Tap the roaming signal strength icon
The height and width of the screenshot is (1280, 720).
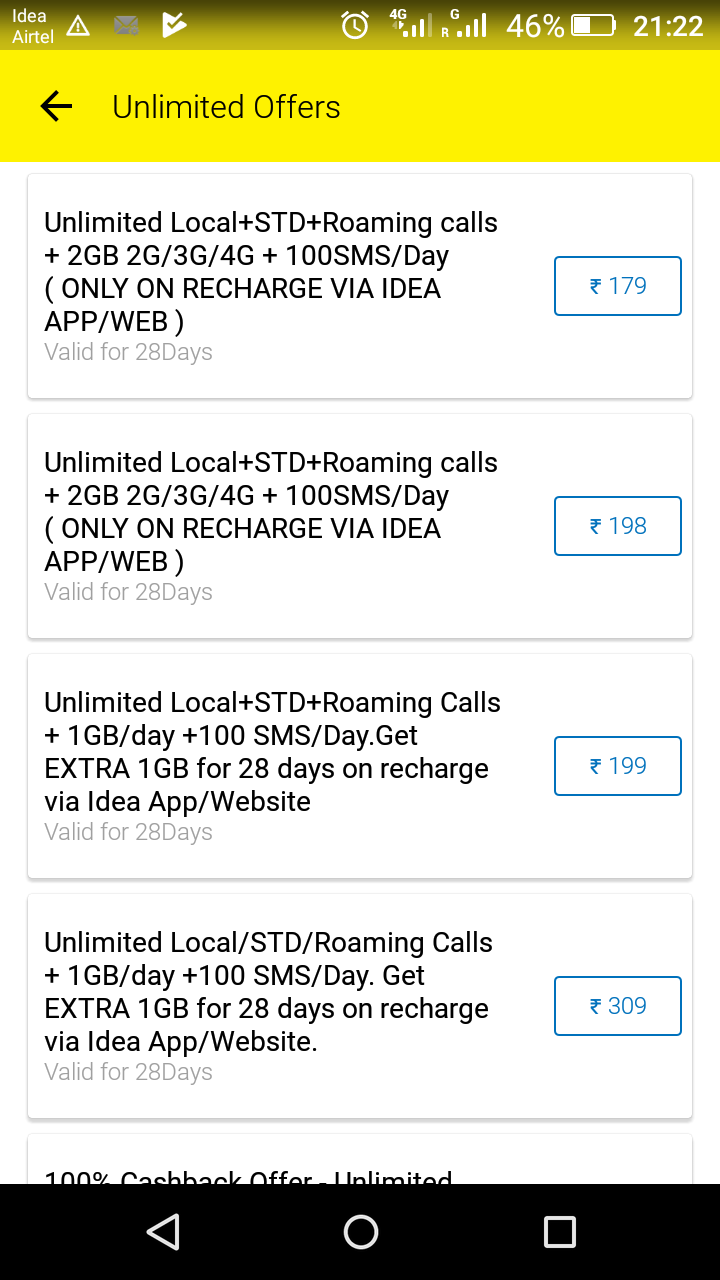tap(465, 24)
